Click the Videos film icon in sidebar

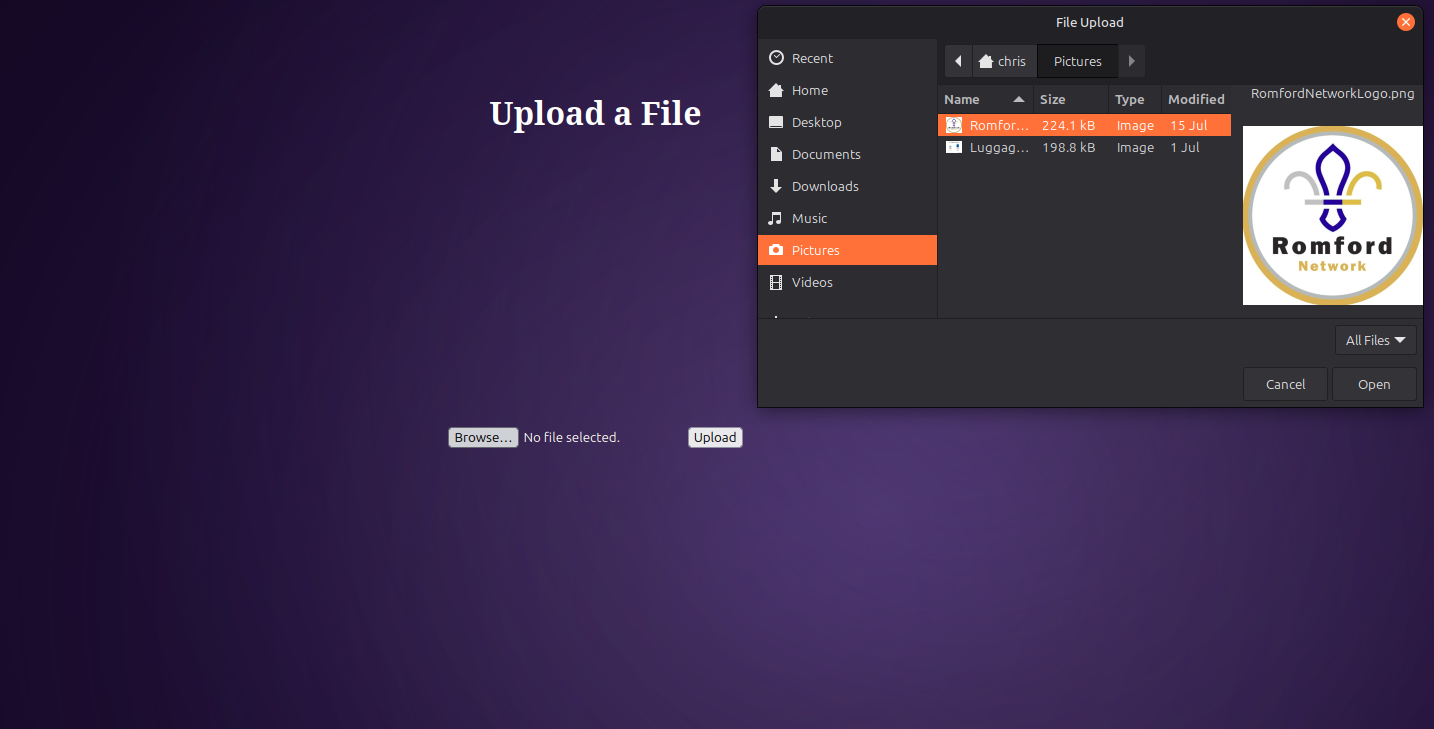pyautogui.click(x=776, y=282)
